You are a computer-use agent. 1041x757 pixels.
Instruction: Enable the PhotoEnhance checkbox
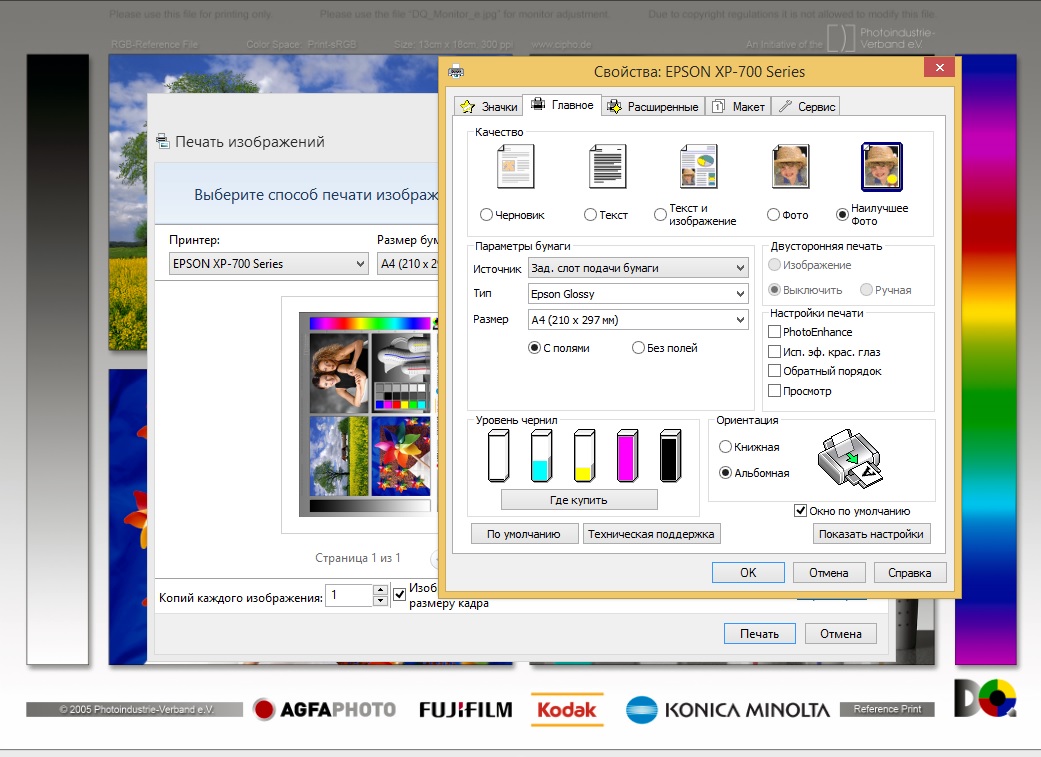[774, 331]
